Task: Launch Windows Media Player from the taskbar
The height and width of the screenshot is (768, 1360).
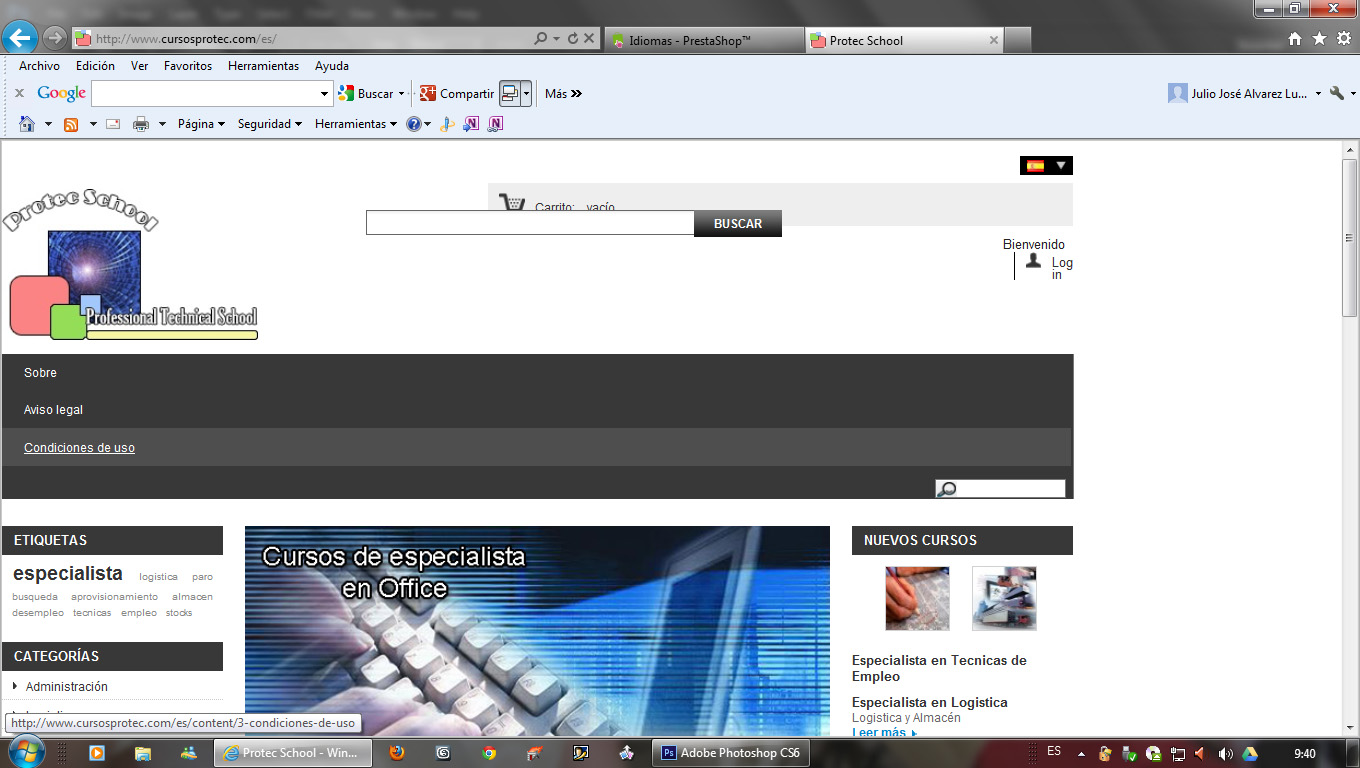Action: coord(97,753)
